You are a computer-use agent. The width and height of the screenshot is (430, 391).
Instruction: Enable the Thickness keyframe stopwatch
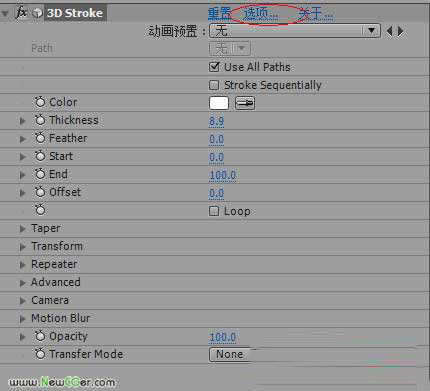(40, 120)
